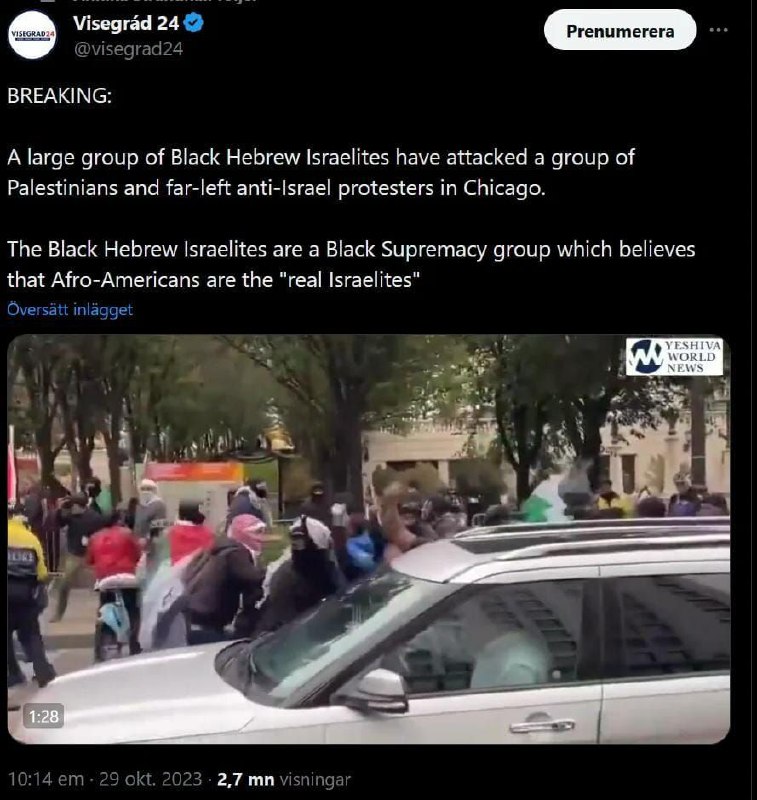Click the 29 okt. 2023 date
The image size is (757, 800).
point(150,779)
